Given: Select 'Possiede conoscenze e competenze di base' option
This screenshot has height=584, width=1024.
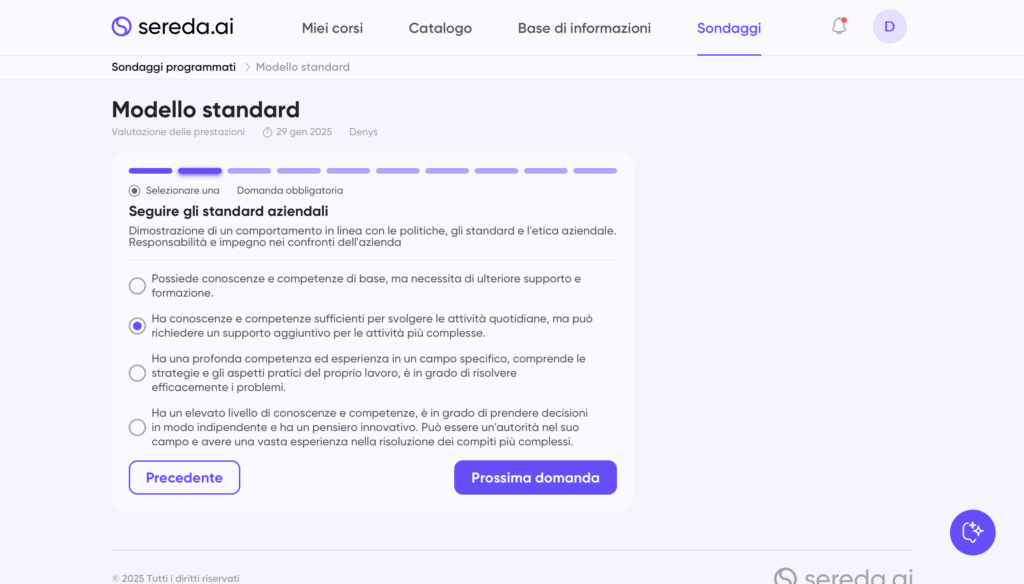Looking at the screenshot, I should click(x=137, y=286).
